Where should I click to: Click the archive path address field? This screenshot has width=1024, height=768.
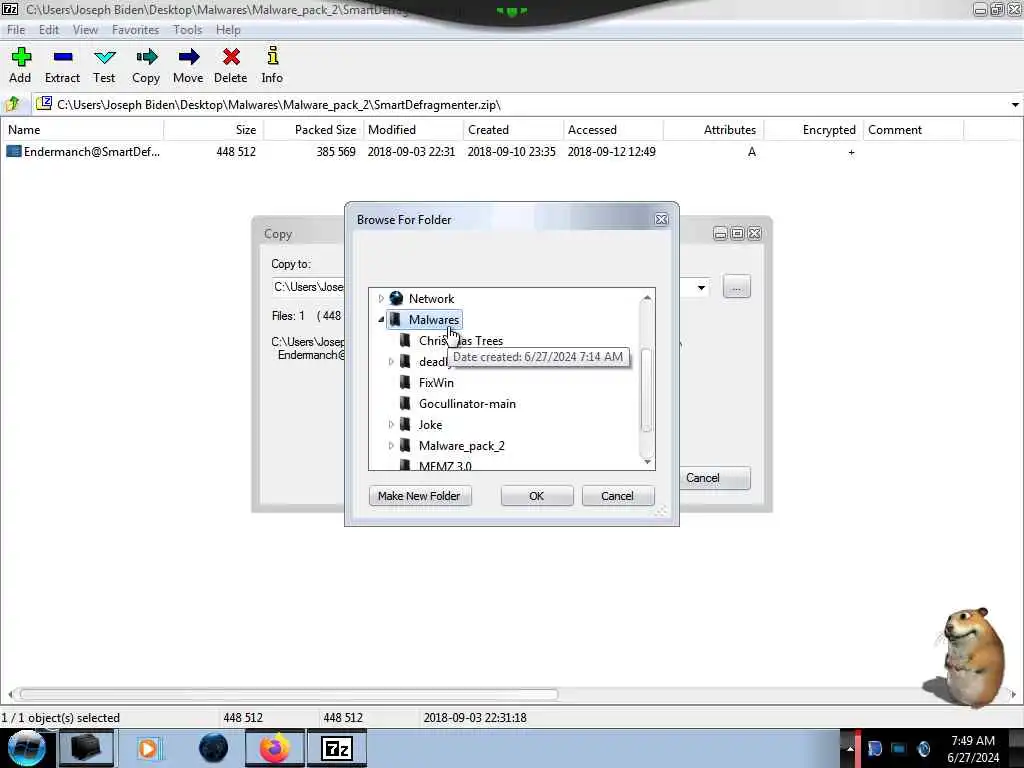(x=522, y=104)
